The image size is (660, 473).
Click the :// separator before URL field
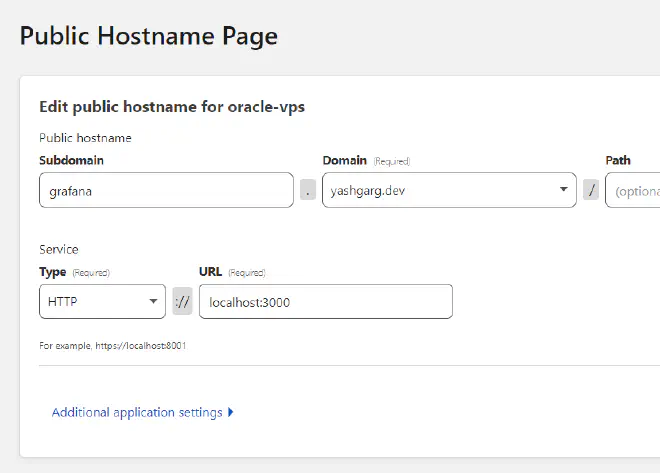[x=182, y=301]
